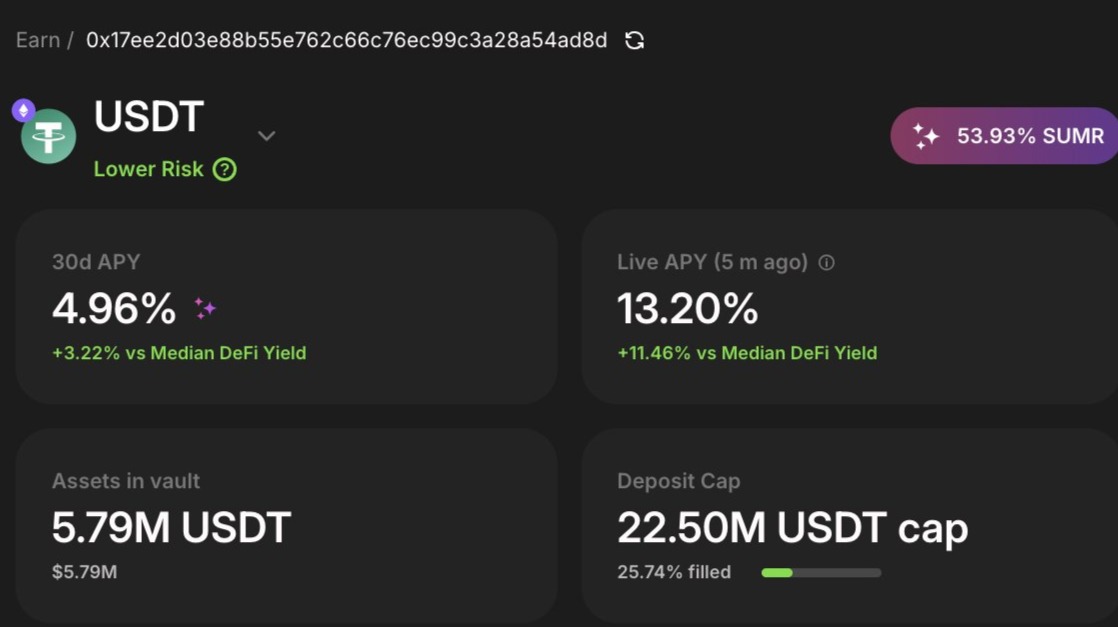Viewport: 1118px width, 627px height.
Task: Click the refresh icon beside the address
Action: [634, 40]
